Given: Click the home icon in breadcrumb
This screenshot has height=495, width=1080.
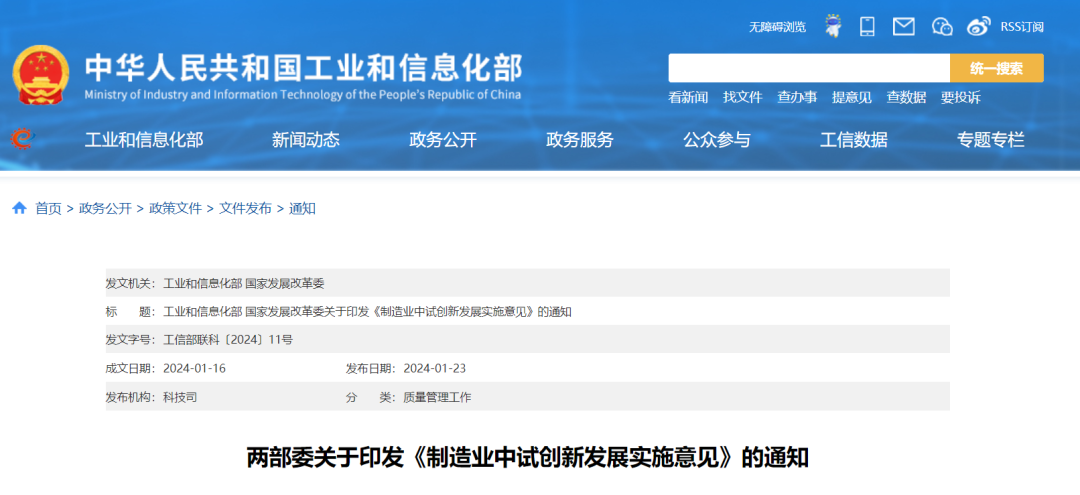Looking at the screenshot, I should click(x=19, y=208).
